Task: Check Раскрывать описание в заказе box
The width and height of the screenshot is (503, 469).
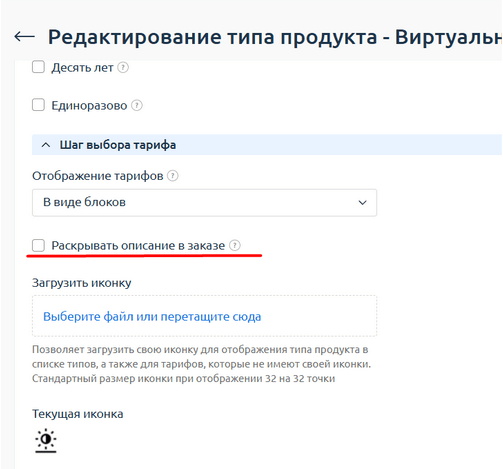Action: point(38,245)
